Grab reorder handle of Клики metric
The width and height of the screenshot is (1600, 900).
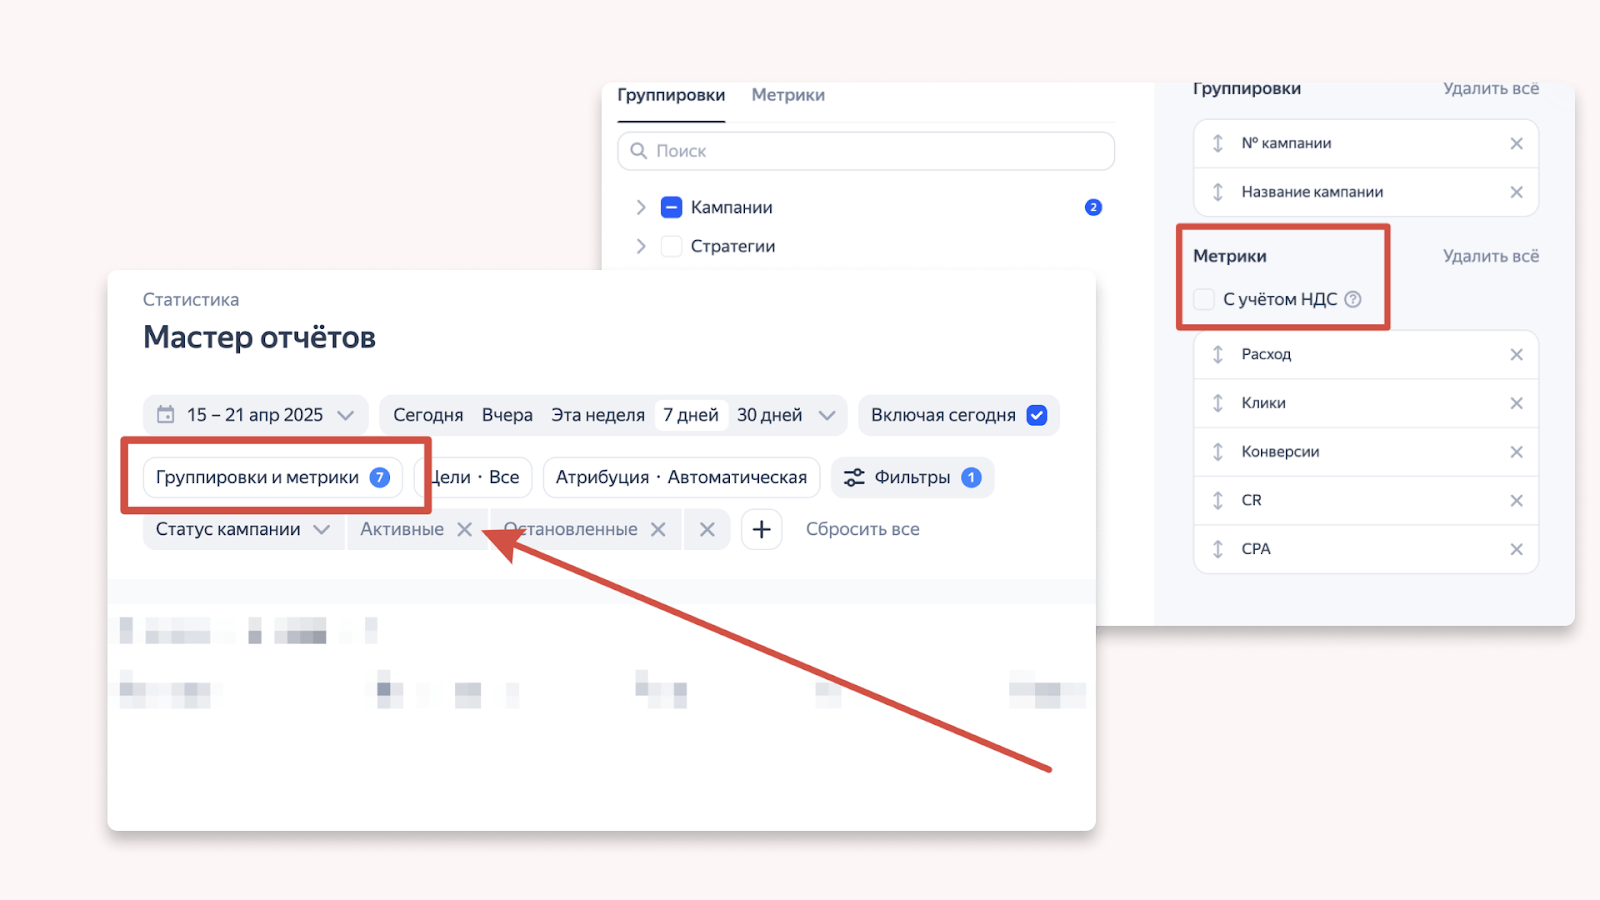click(1218, 403)
